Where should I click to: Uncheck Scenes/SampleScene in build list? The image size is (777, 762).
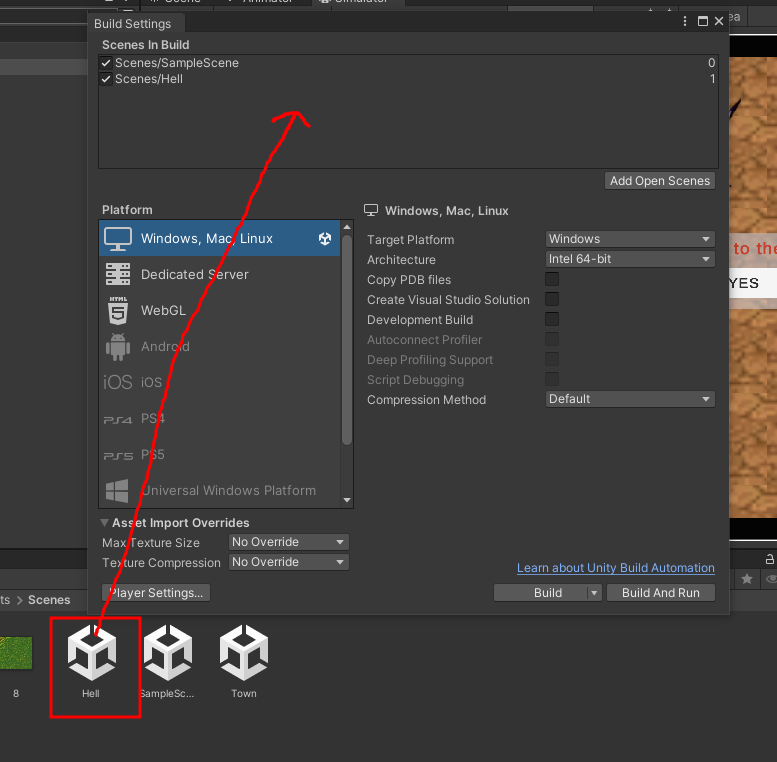click(106, 63)
